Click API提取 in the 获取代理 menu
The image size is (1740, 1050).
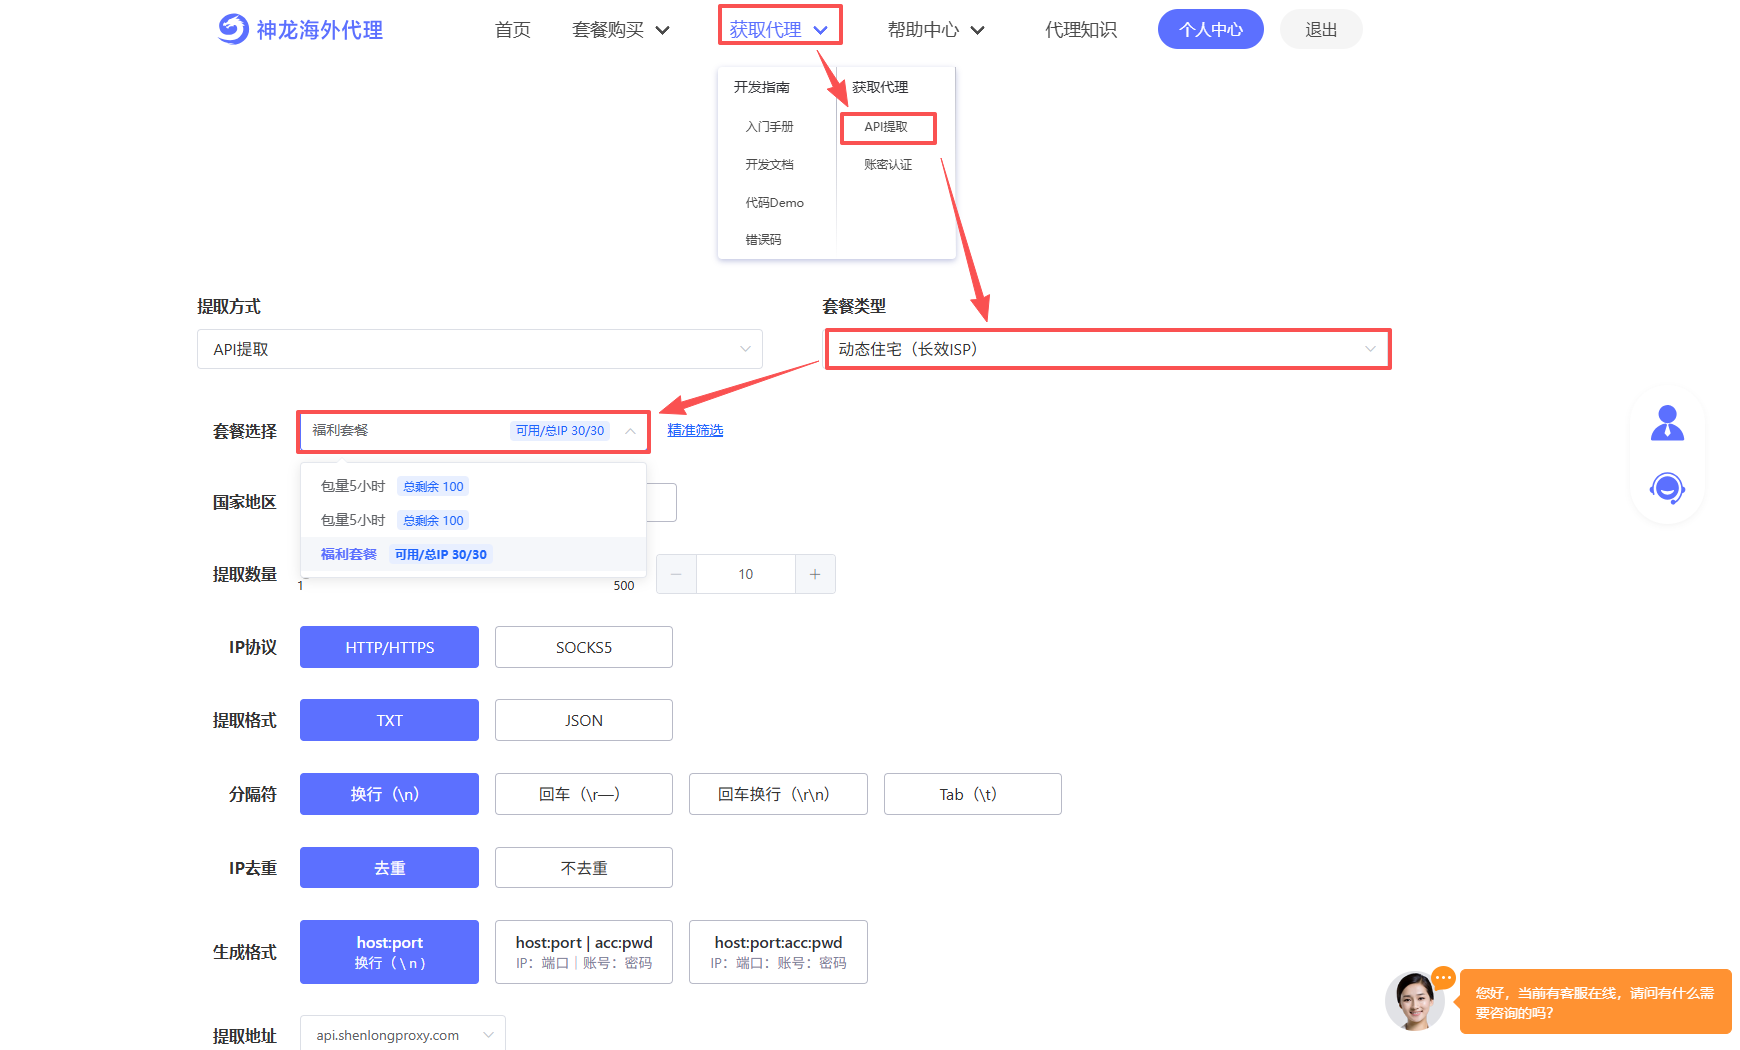point(887,127)
